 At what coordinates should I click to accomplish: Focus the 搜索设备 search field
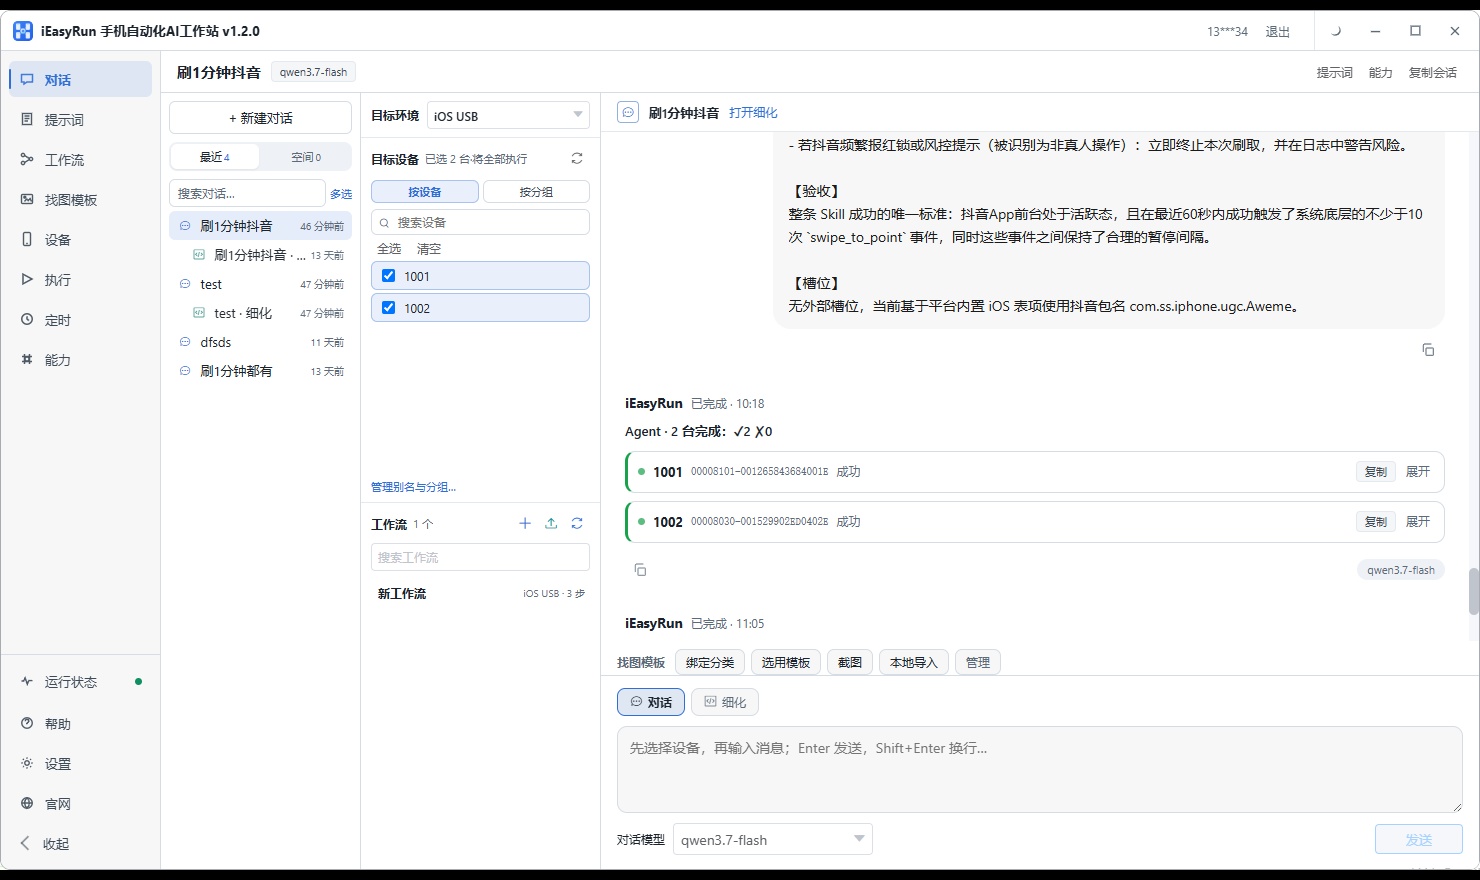pyautogui.click(x=480, y=222)
